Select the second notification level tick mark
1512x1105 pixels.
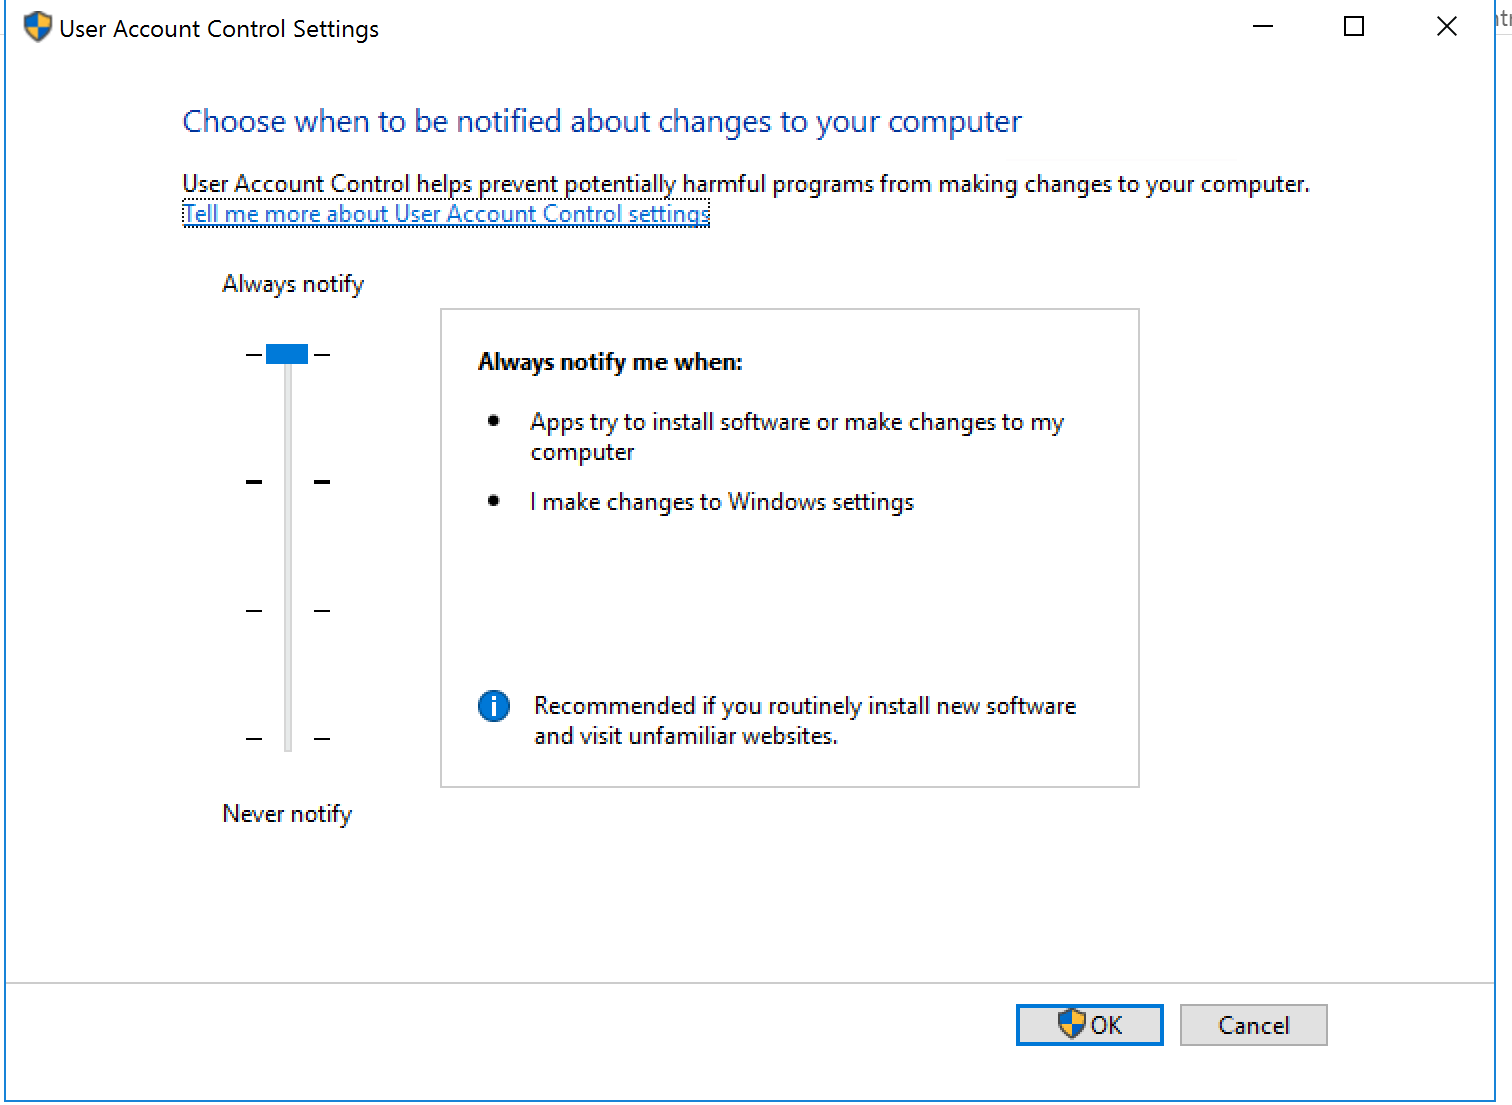[x=252, y=482]
